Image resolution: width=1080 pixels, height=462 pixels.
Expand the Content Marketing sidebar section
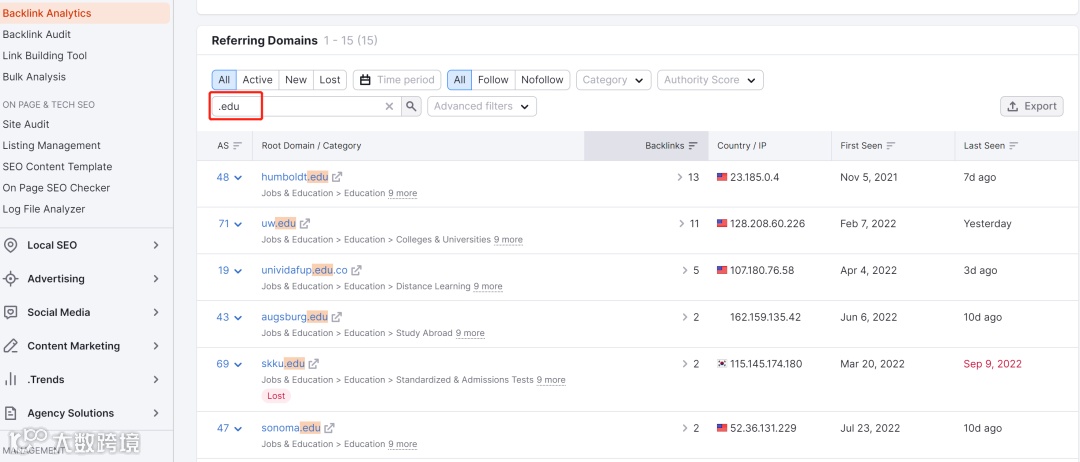pos(156,346)
